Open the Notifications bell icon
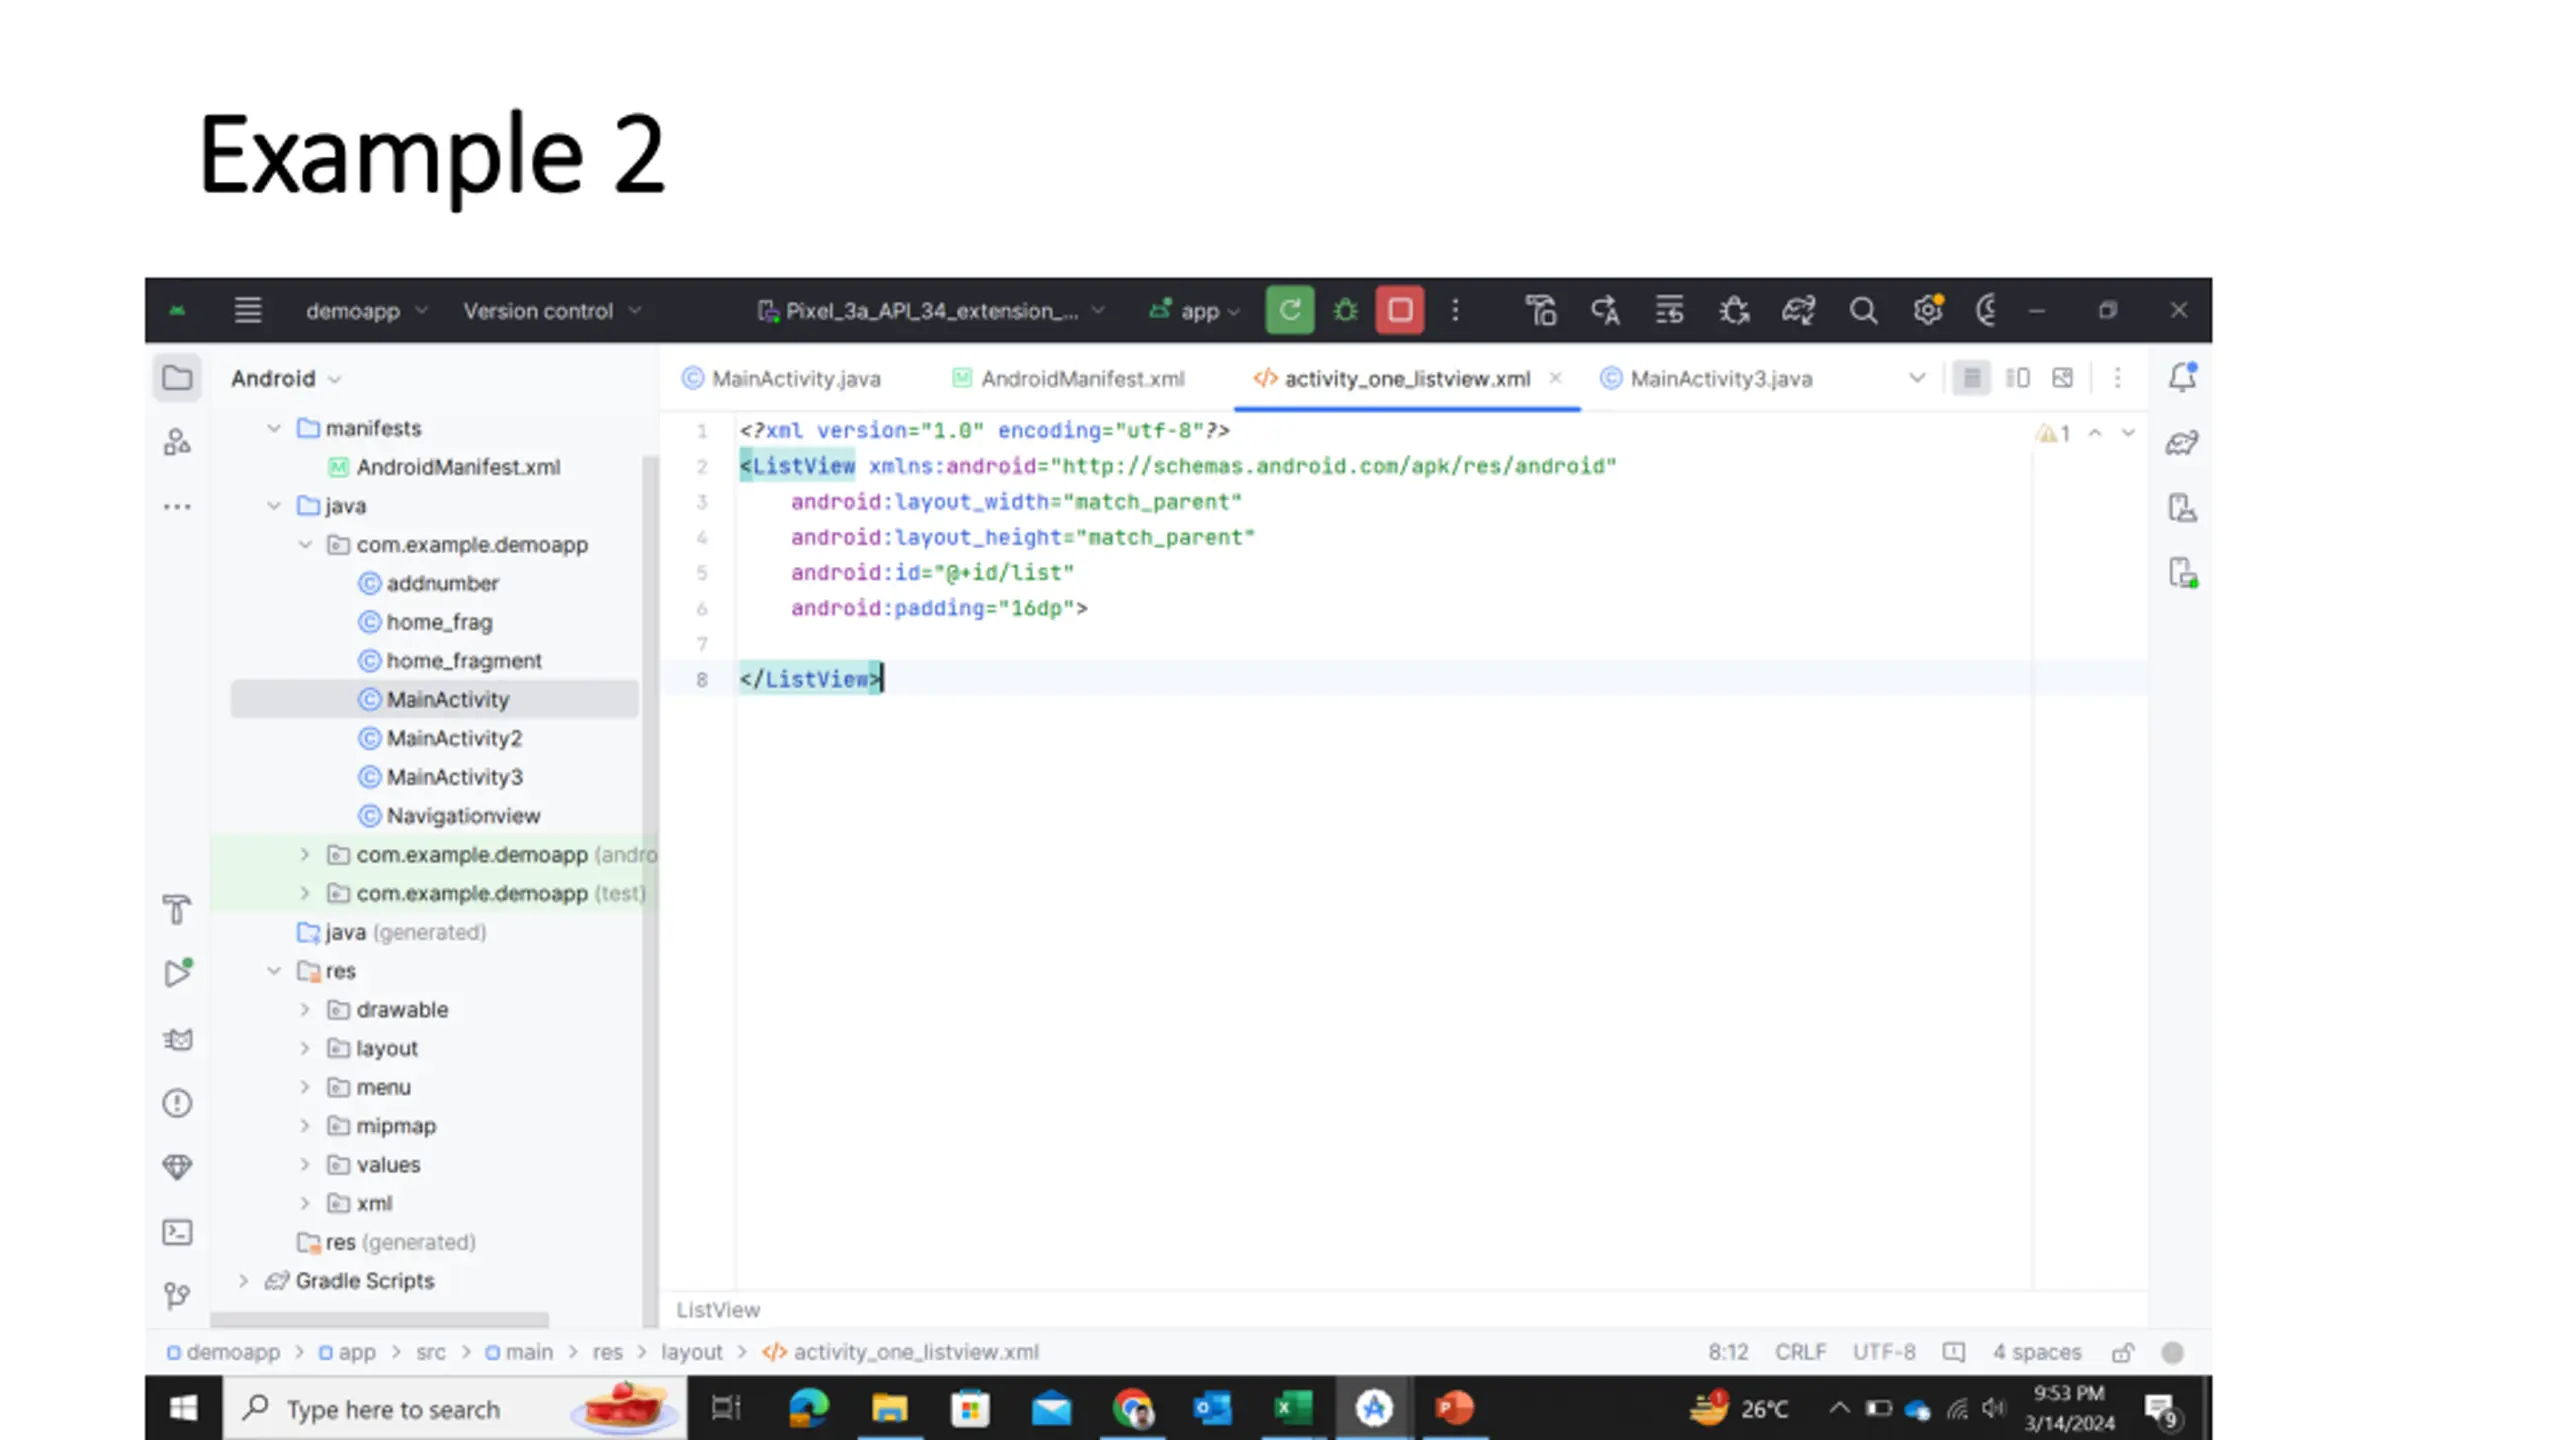This screenshot has width=2560, height=1440. [2182, 377]
